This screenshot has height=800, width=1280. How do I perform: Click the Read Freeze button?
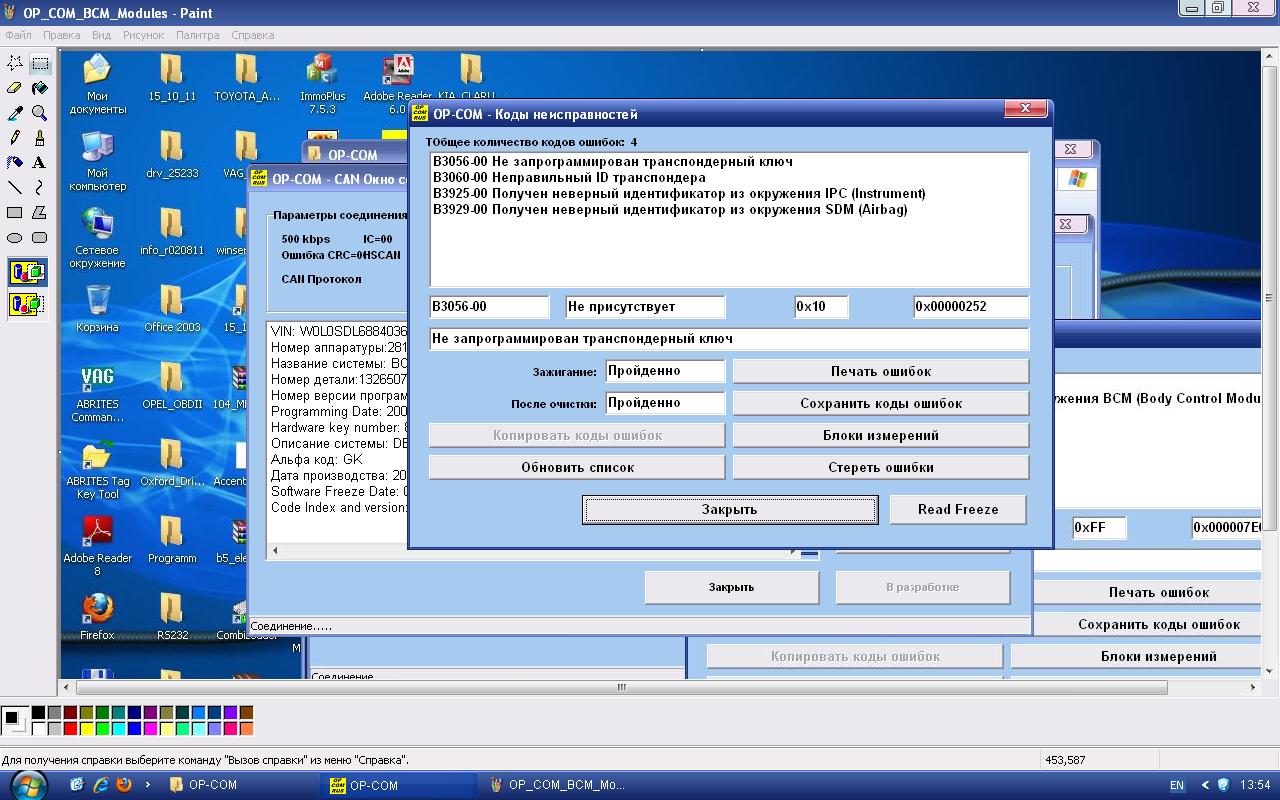click(958, 509)
